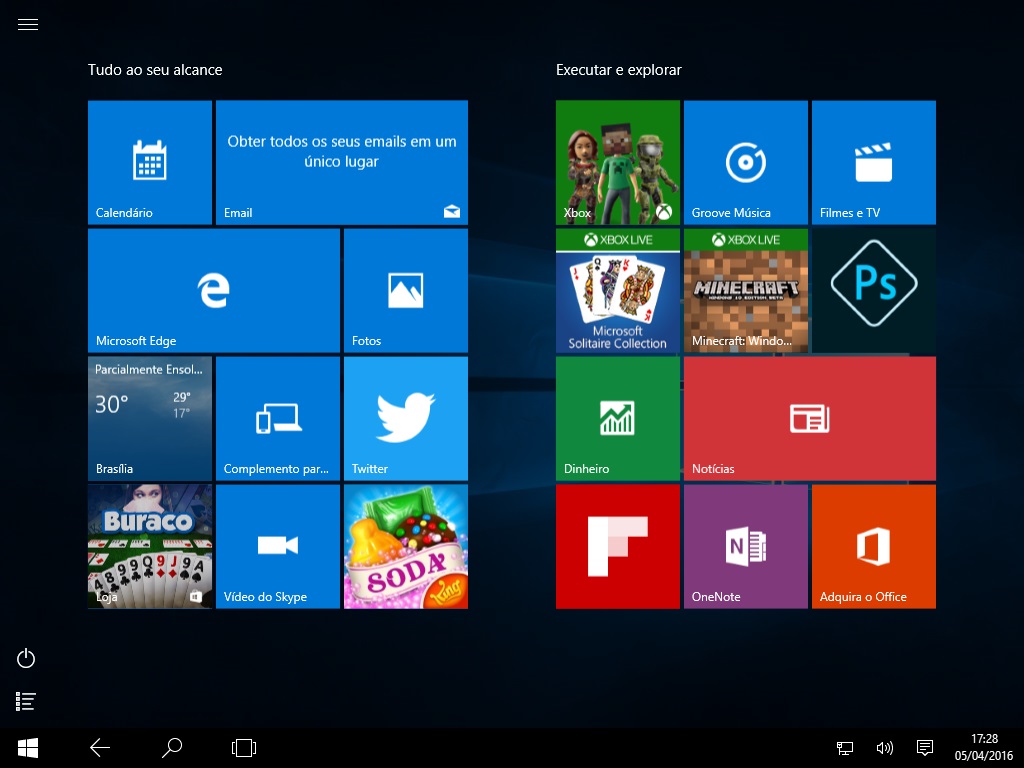The width and height of the screenshot is (1024, 768).
Task: Open the Calendário tile
Action: point(149,162)
